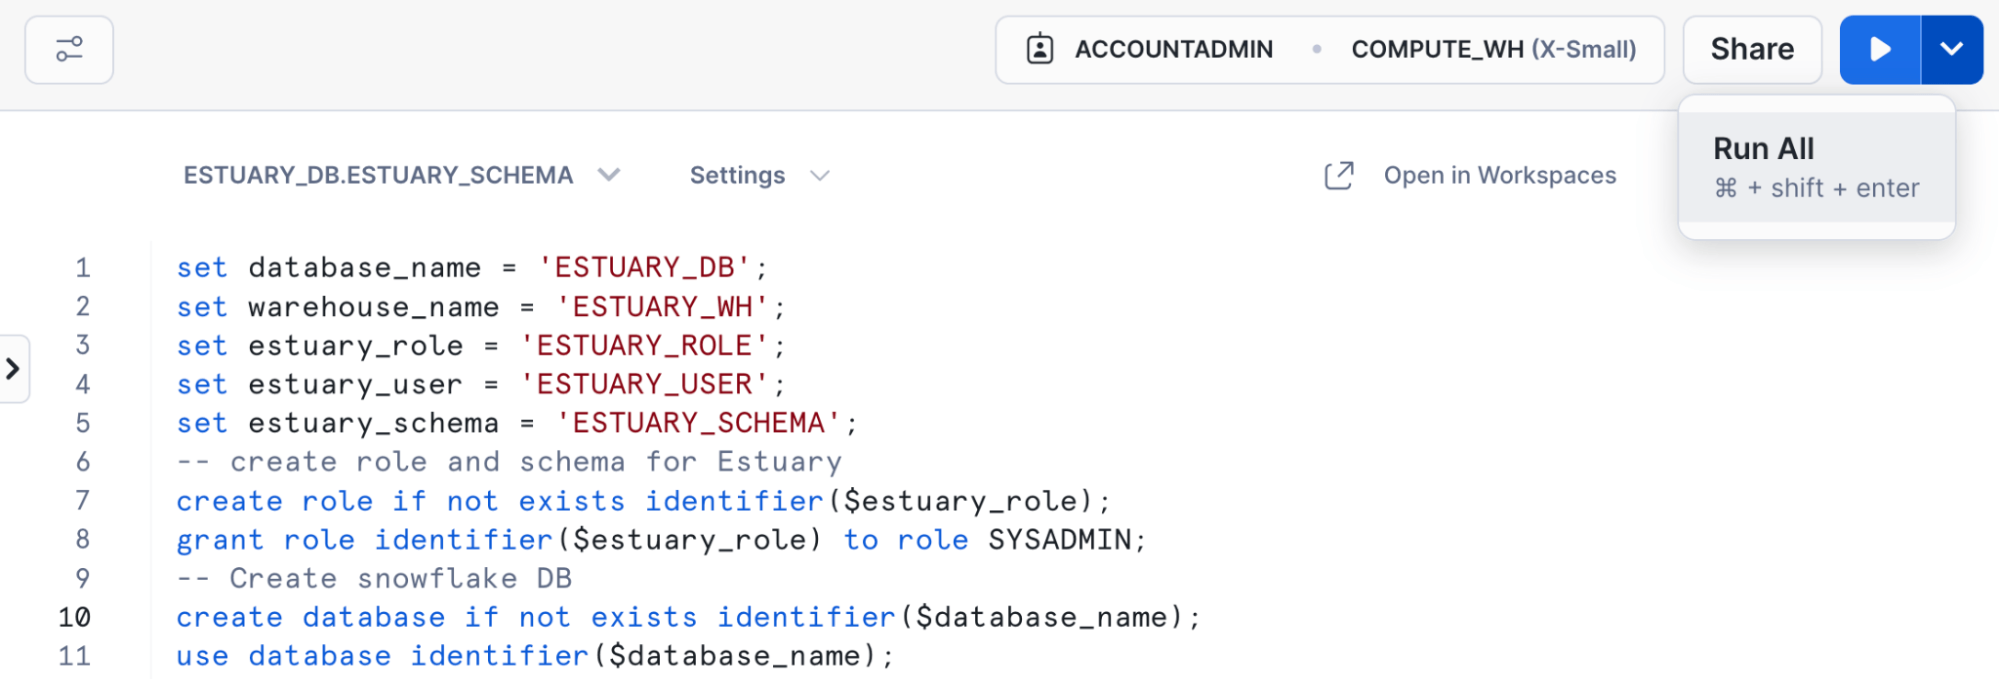
Task: Click the 'ESTUARY_ROLE' string on line 3
Action: tap(645, 345)
